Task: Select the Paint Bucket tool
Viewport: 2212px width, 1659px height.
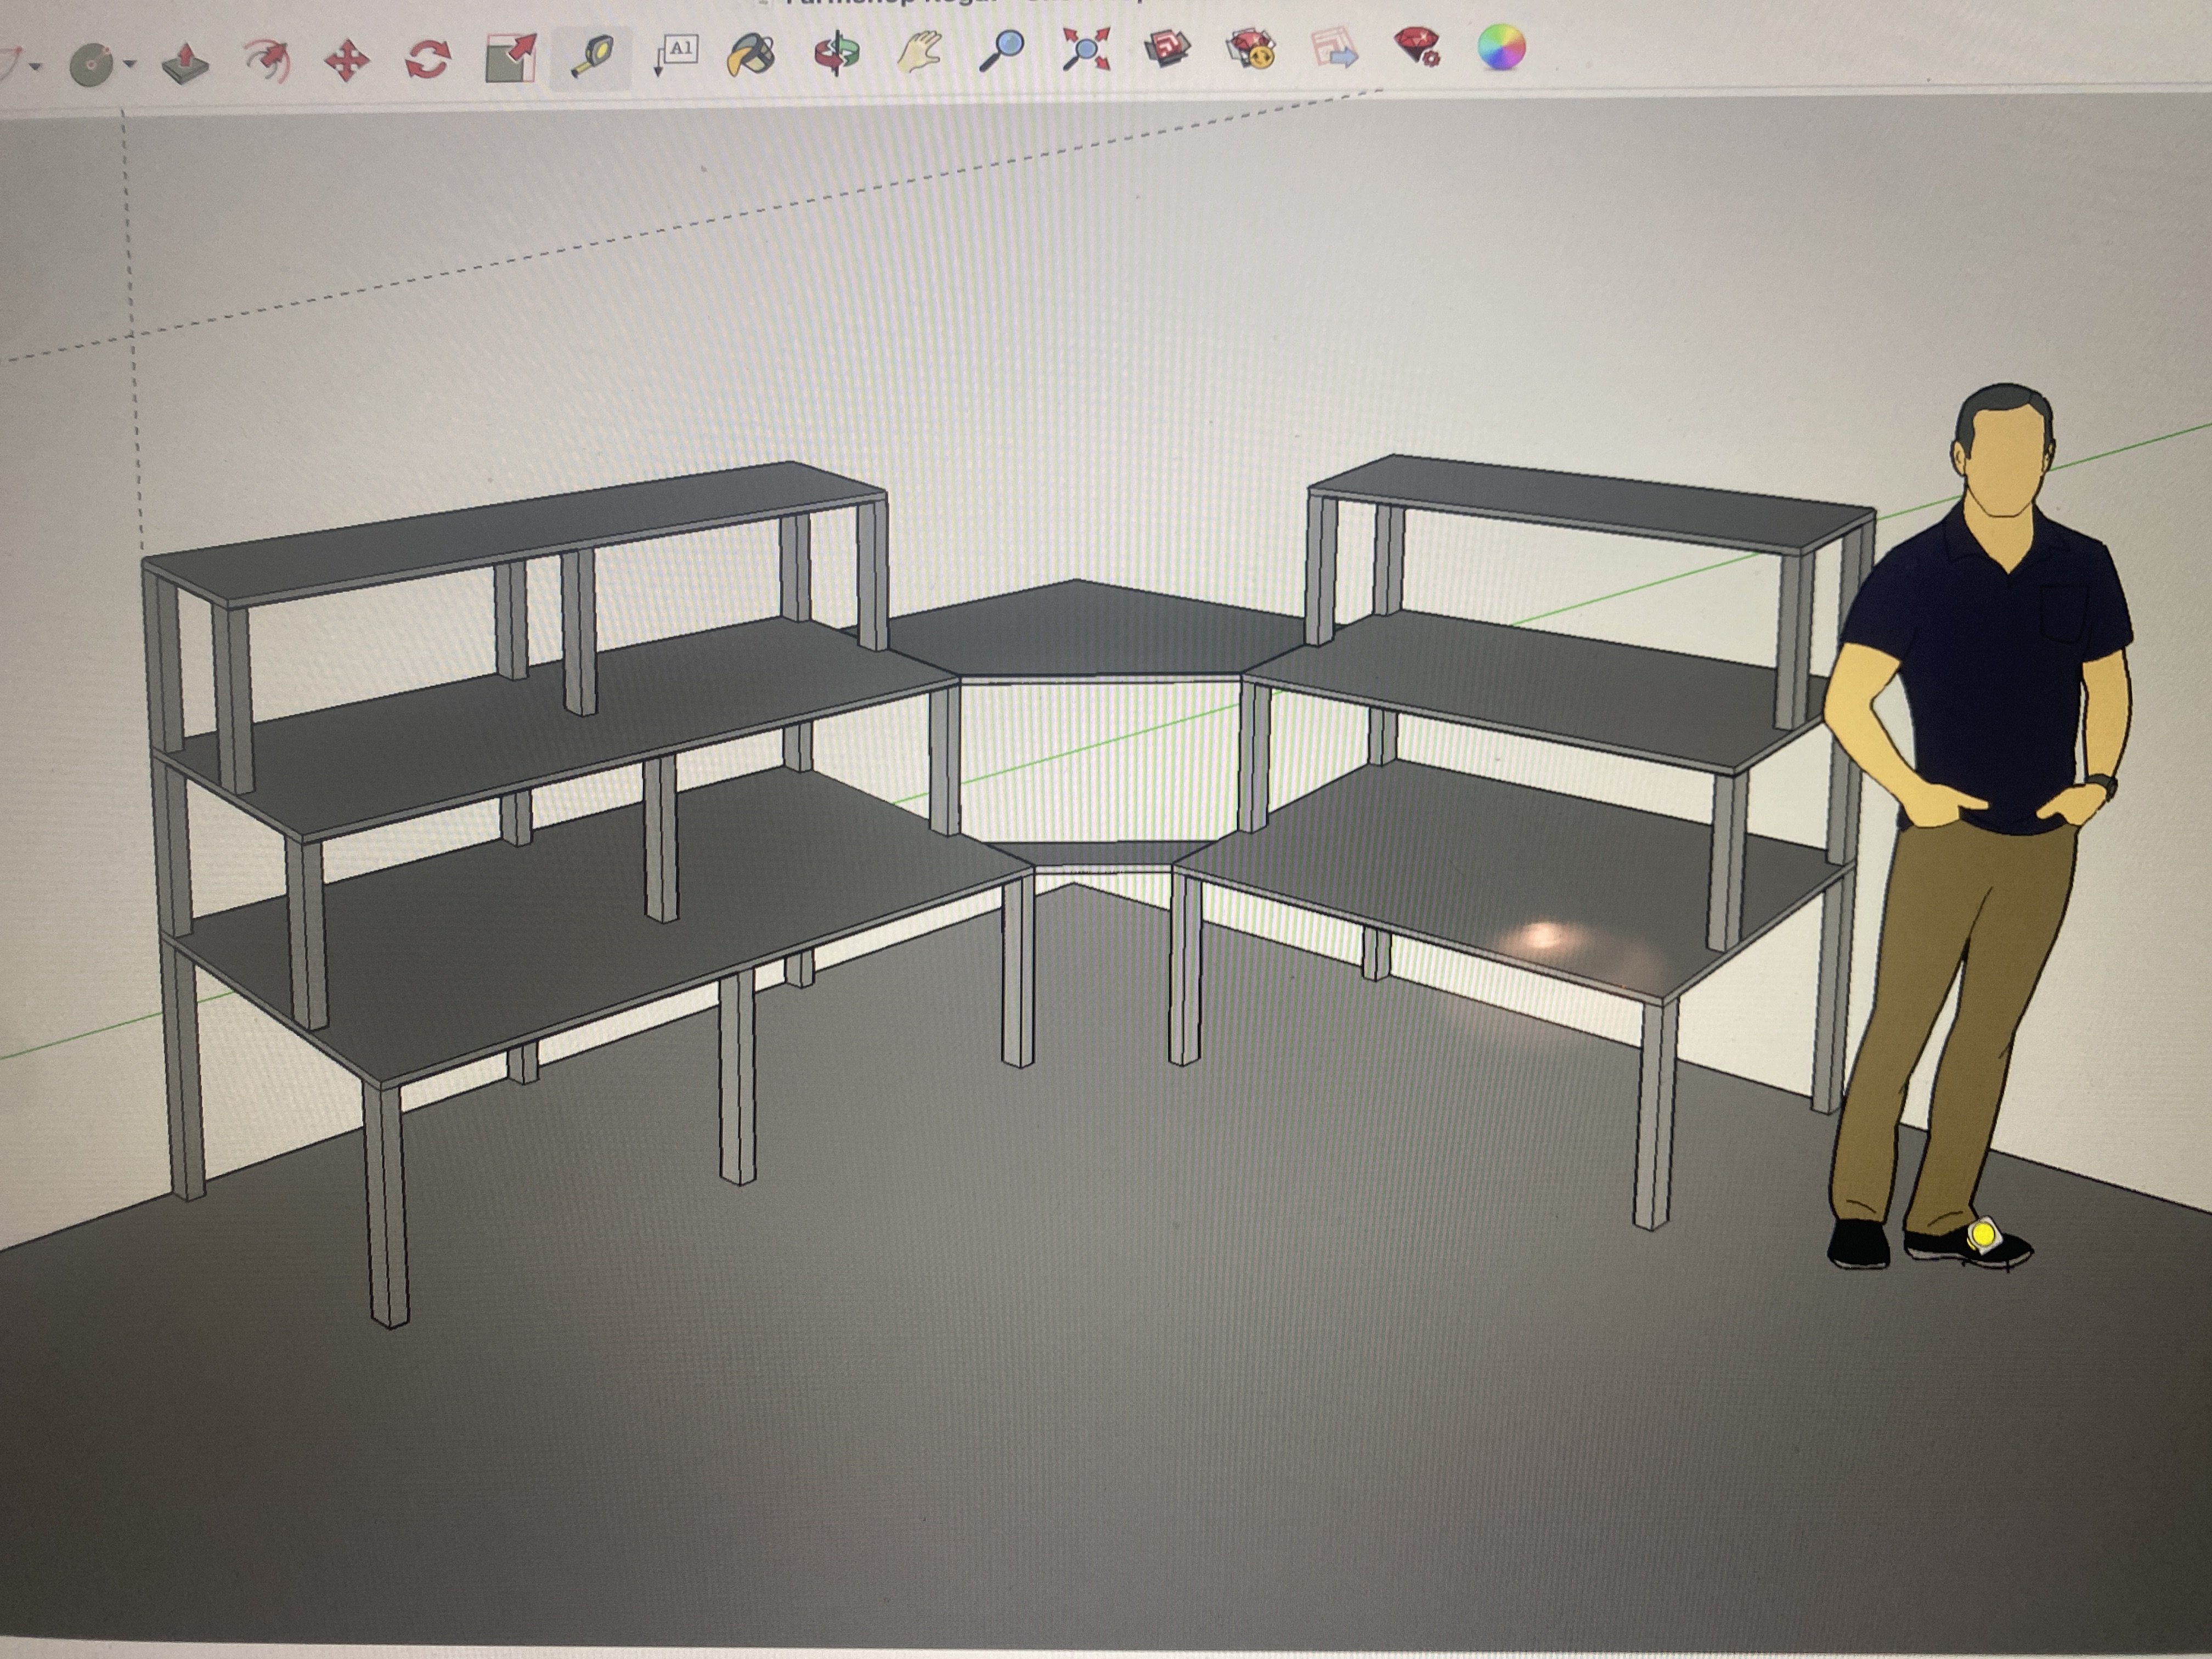Action: [x=752, y=54]
